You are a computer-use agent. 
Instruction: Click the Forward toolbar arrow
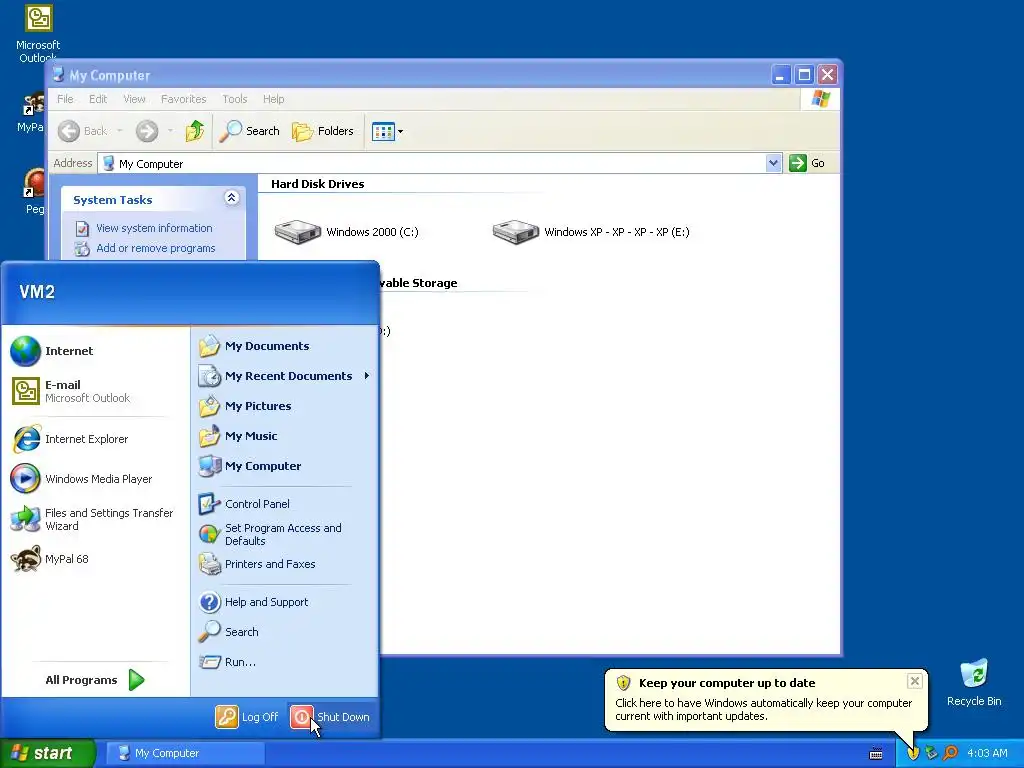point(147,131)
